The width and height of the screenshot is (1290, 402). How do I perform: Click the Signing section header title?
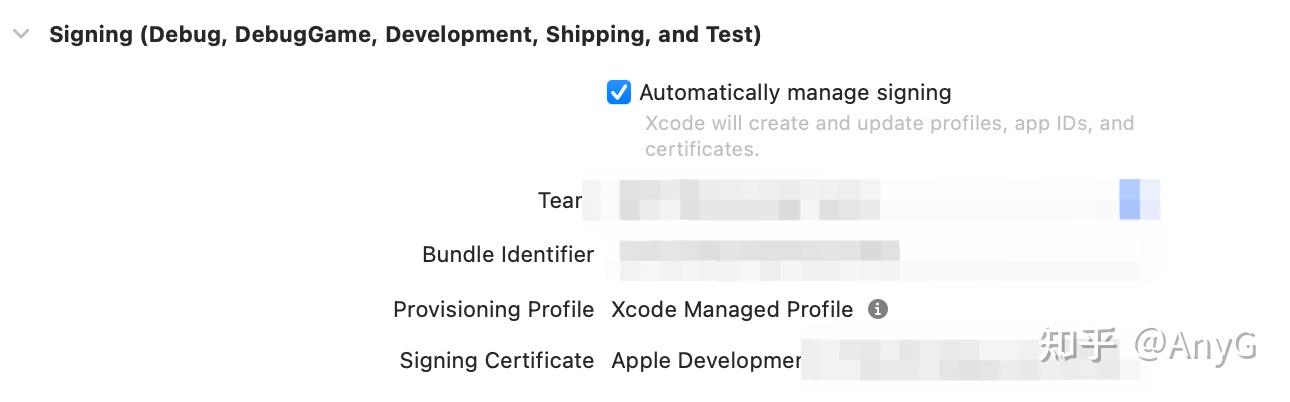[405, 35]
